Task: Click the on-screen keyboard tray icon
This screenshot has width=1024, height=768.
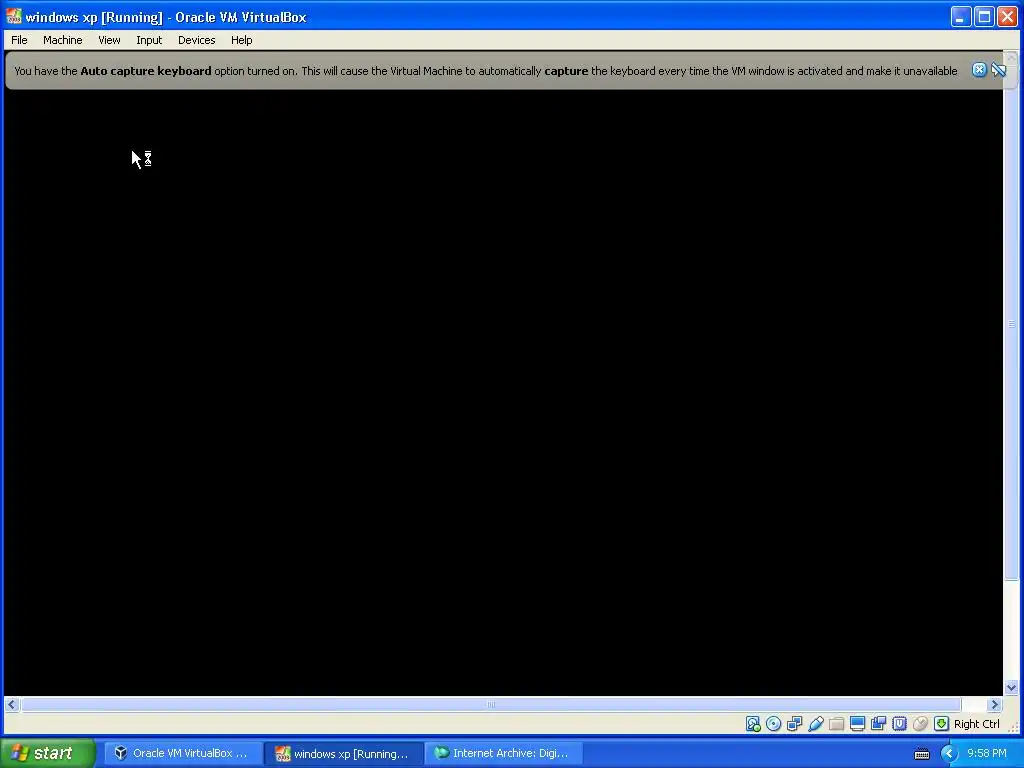Action: (x=921, y=754)
